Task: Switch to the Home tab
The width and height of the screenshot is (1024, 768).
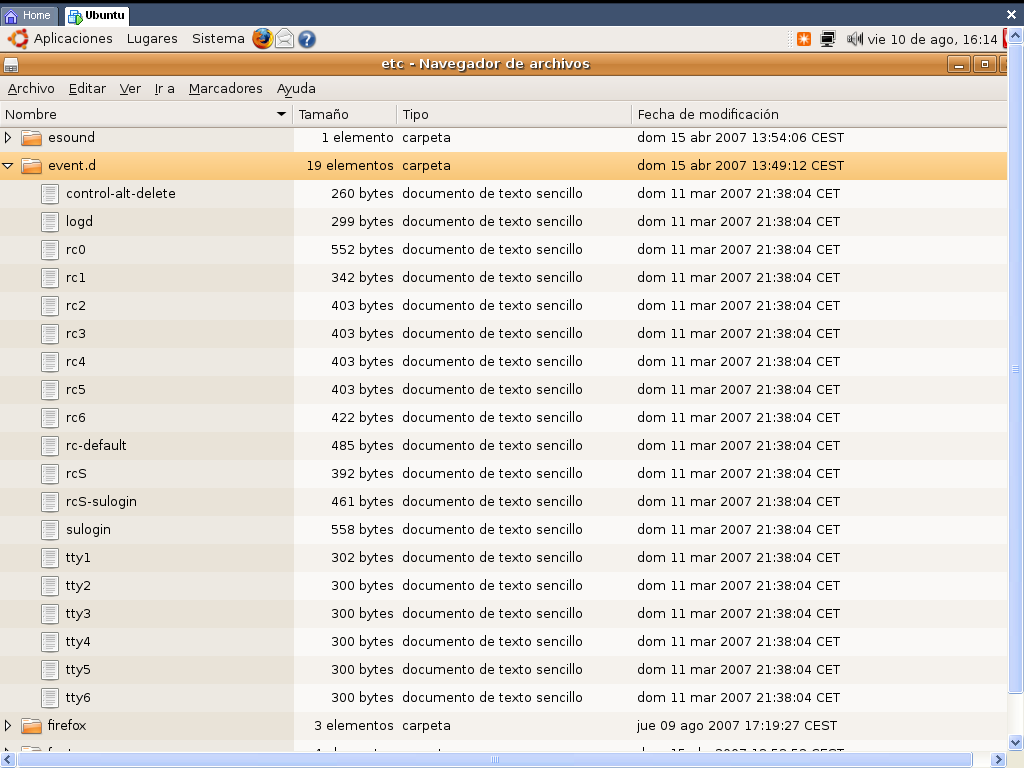Action: [x=29, y=16]
